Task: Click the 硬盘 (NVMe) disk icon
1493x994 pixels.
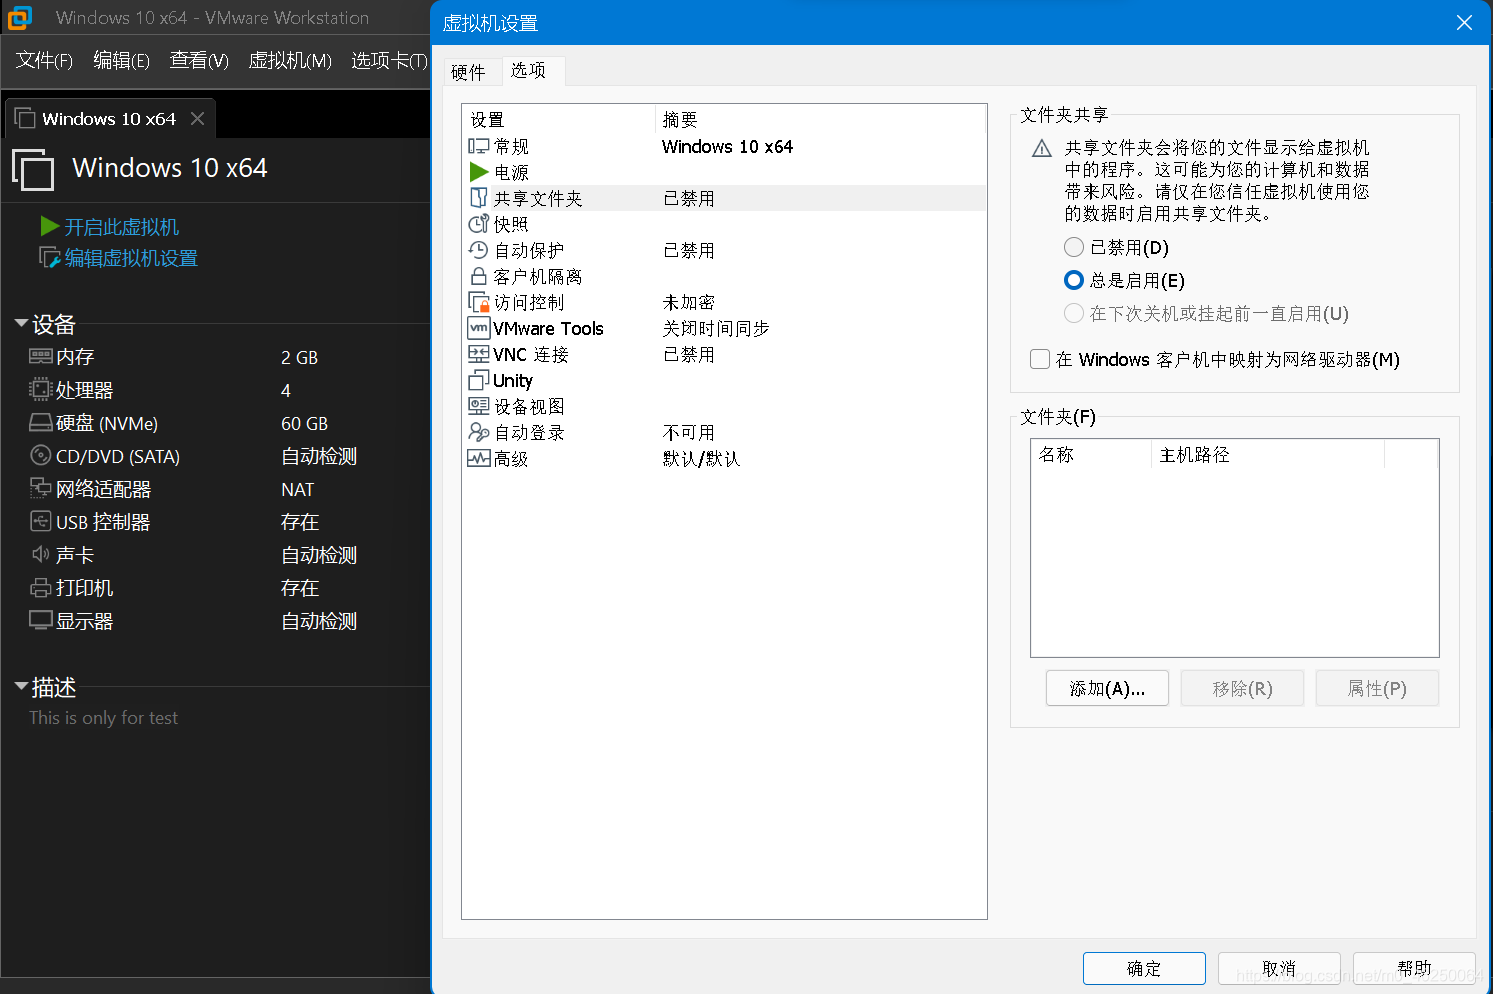Action: point(40,422)
